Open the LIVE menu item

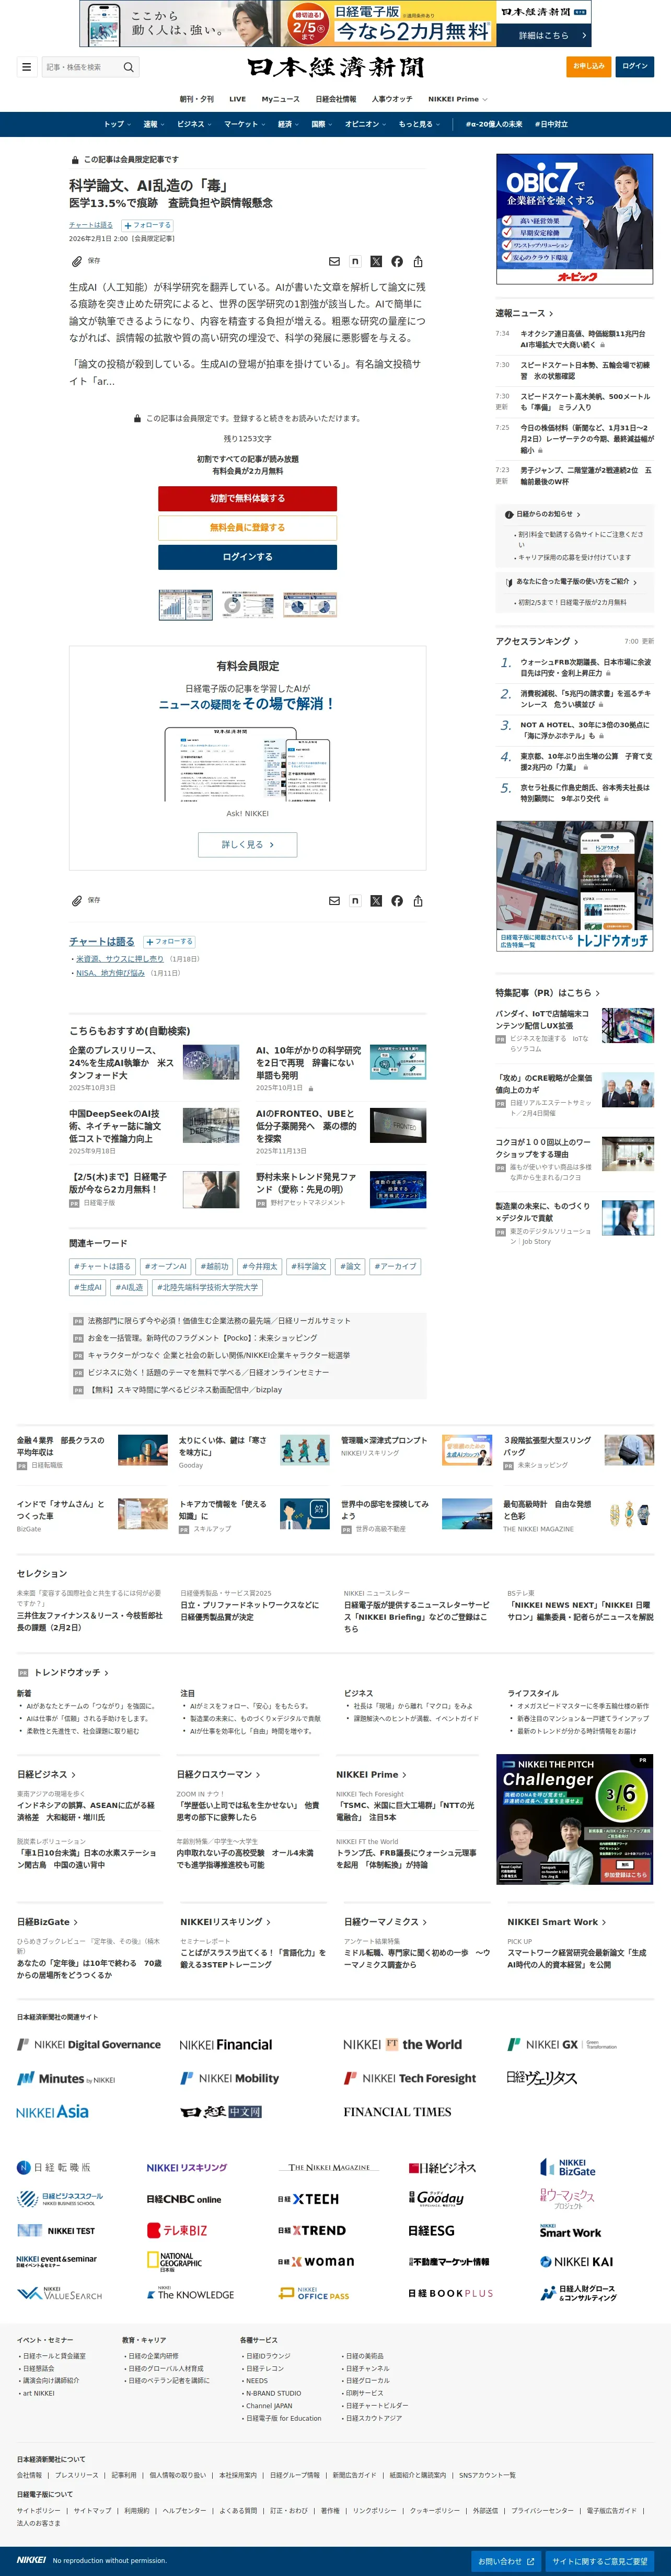click(237, 99)
